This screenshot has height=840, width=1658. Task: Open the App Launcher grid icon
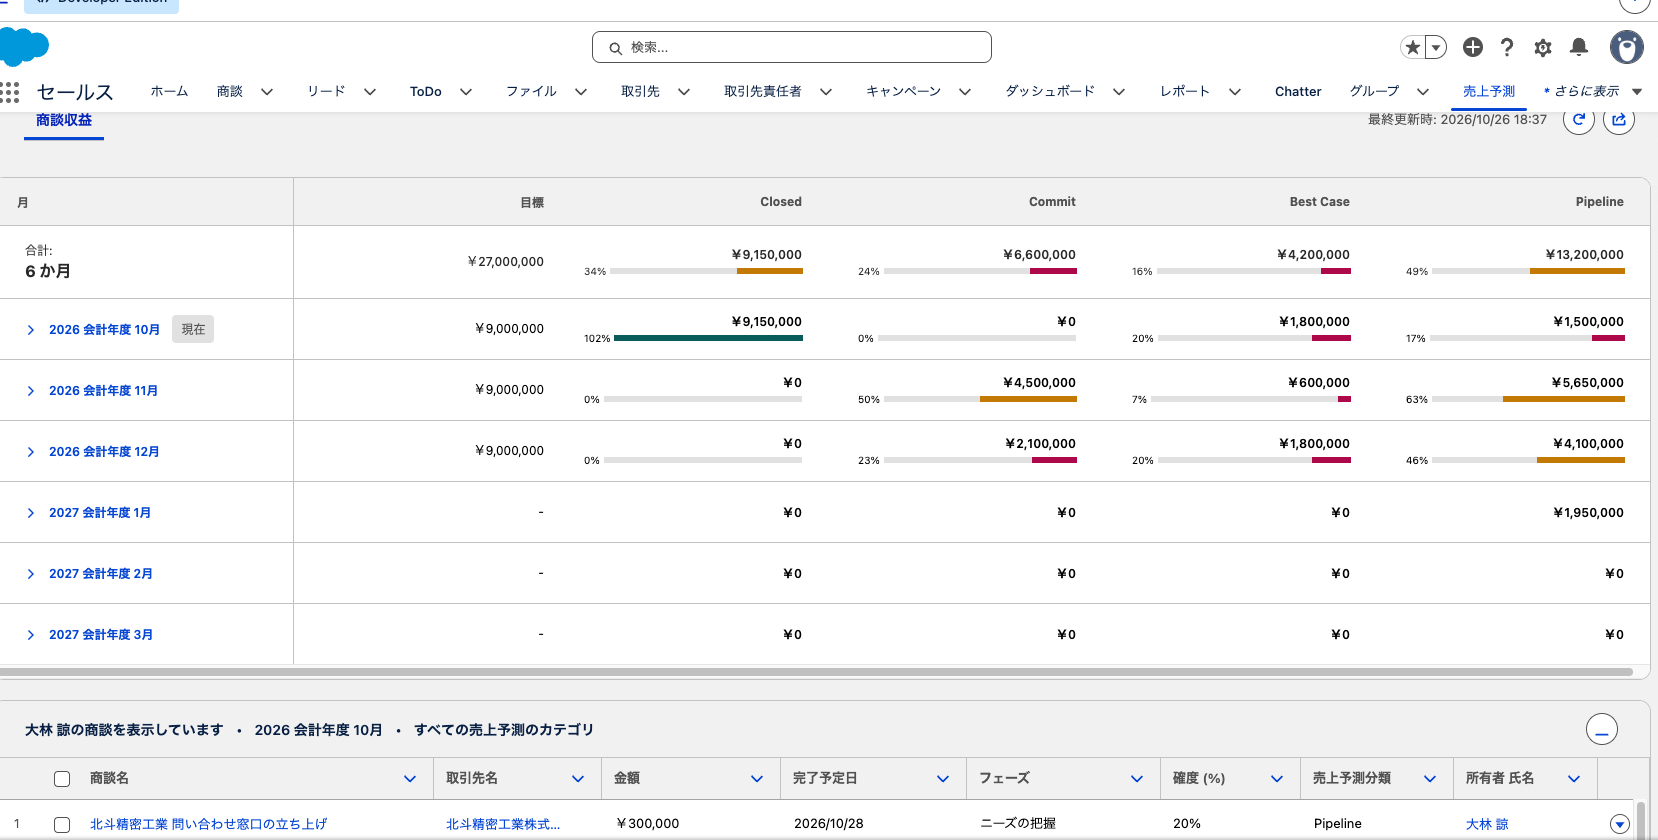click(x=10, y=92)
